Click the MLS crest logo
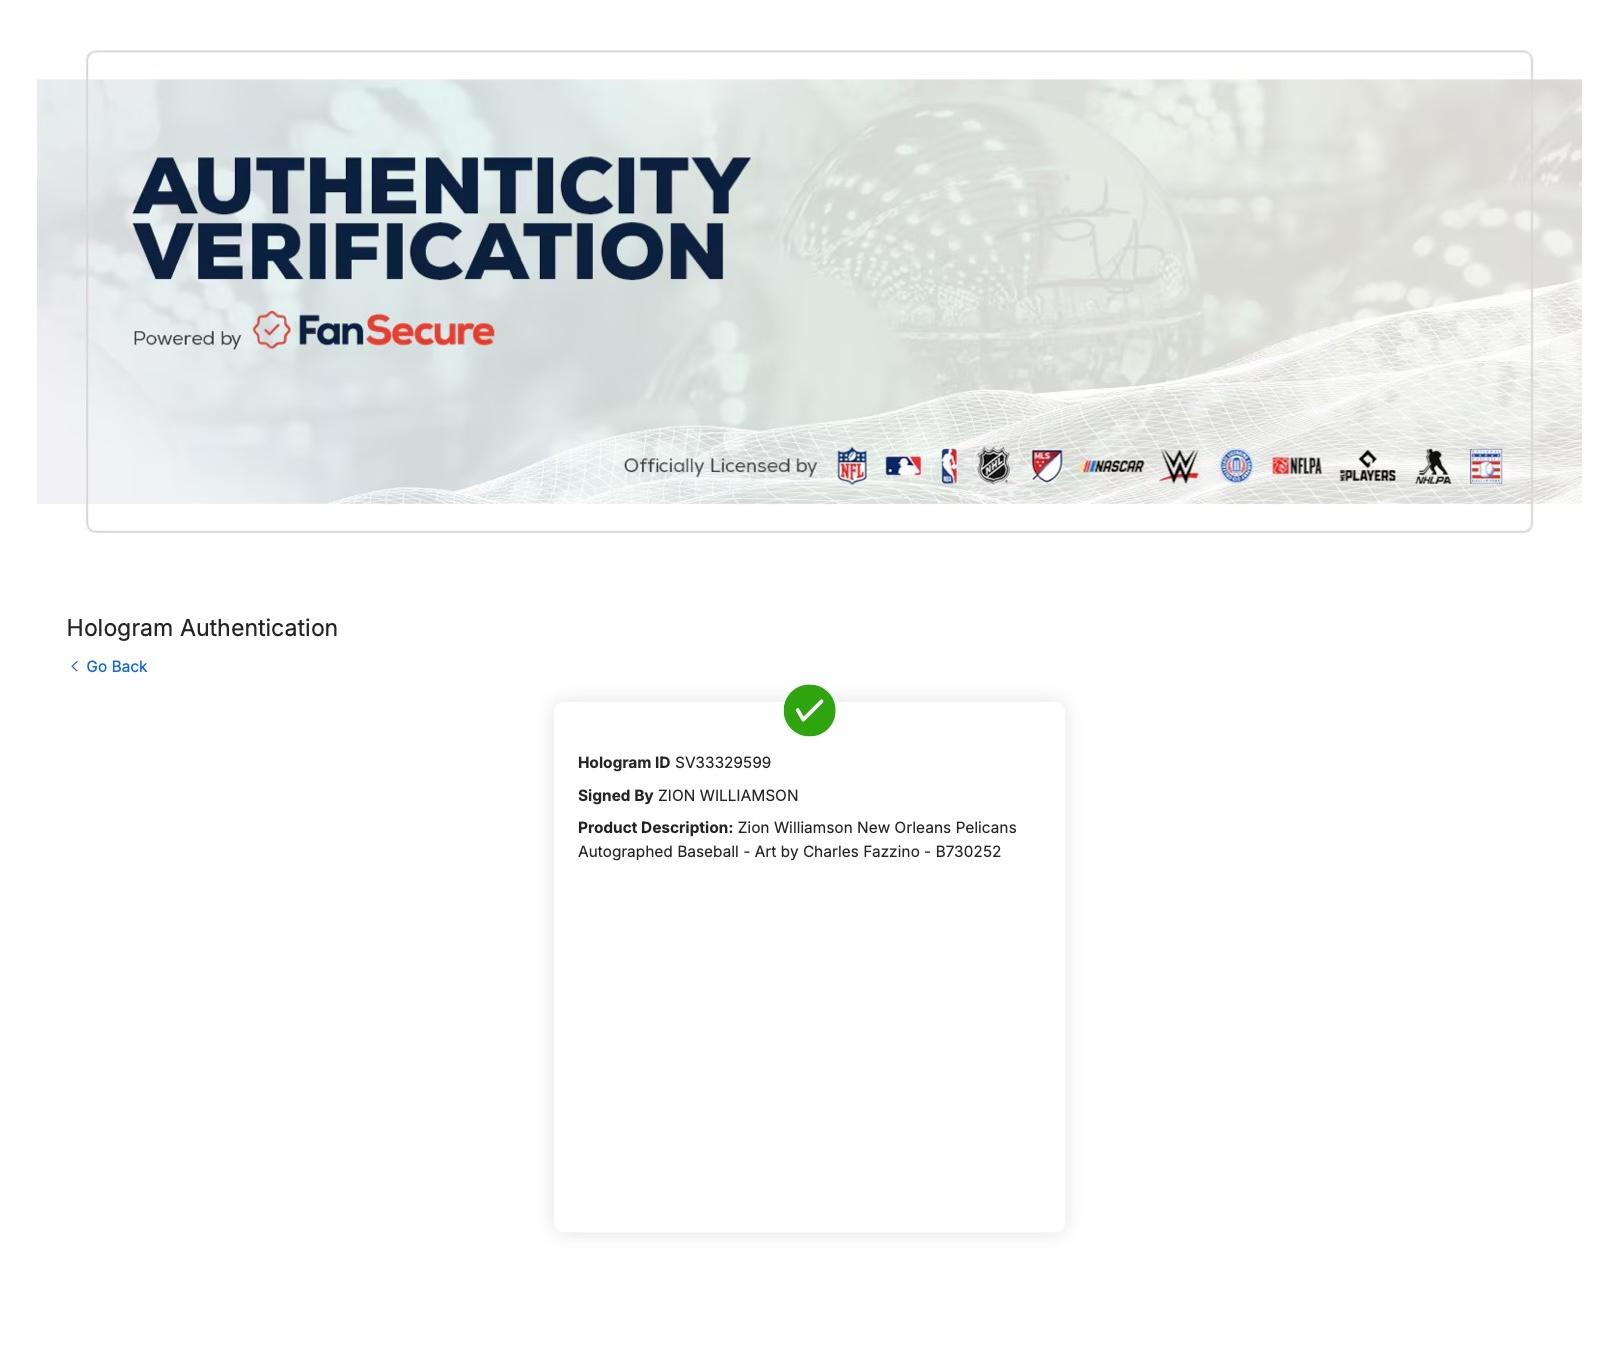 point(1046,466)
